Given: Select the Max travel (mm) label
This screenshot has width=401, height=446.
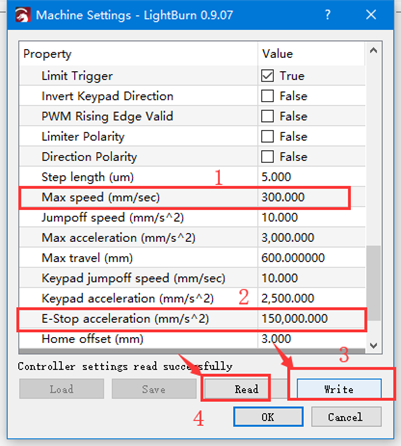Looking at the screenshot, I should click(x=87, y=258).
